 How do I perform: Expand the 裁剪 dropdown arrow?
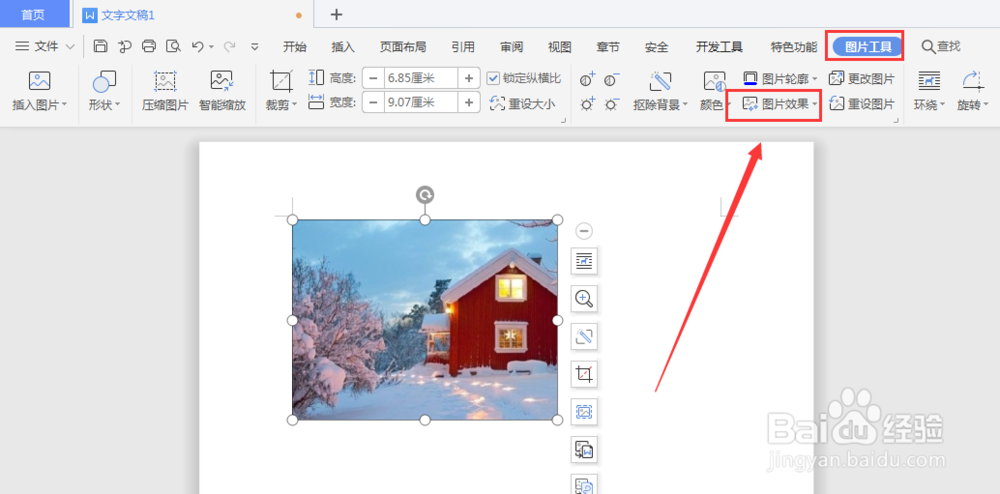point(295,104)
